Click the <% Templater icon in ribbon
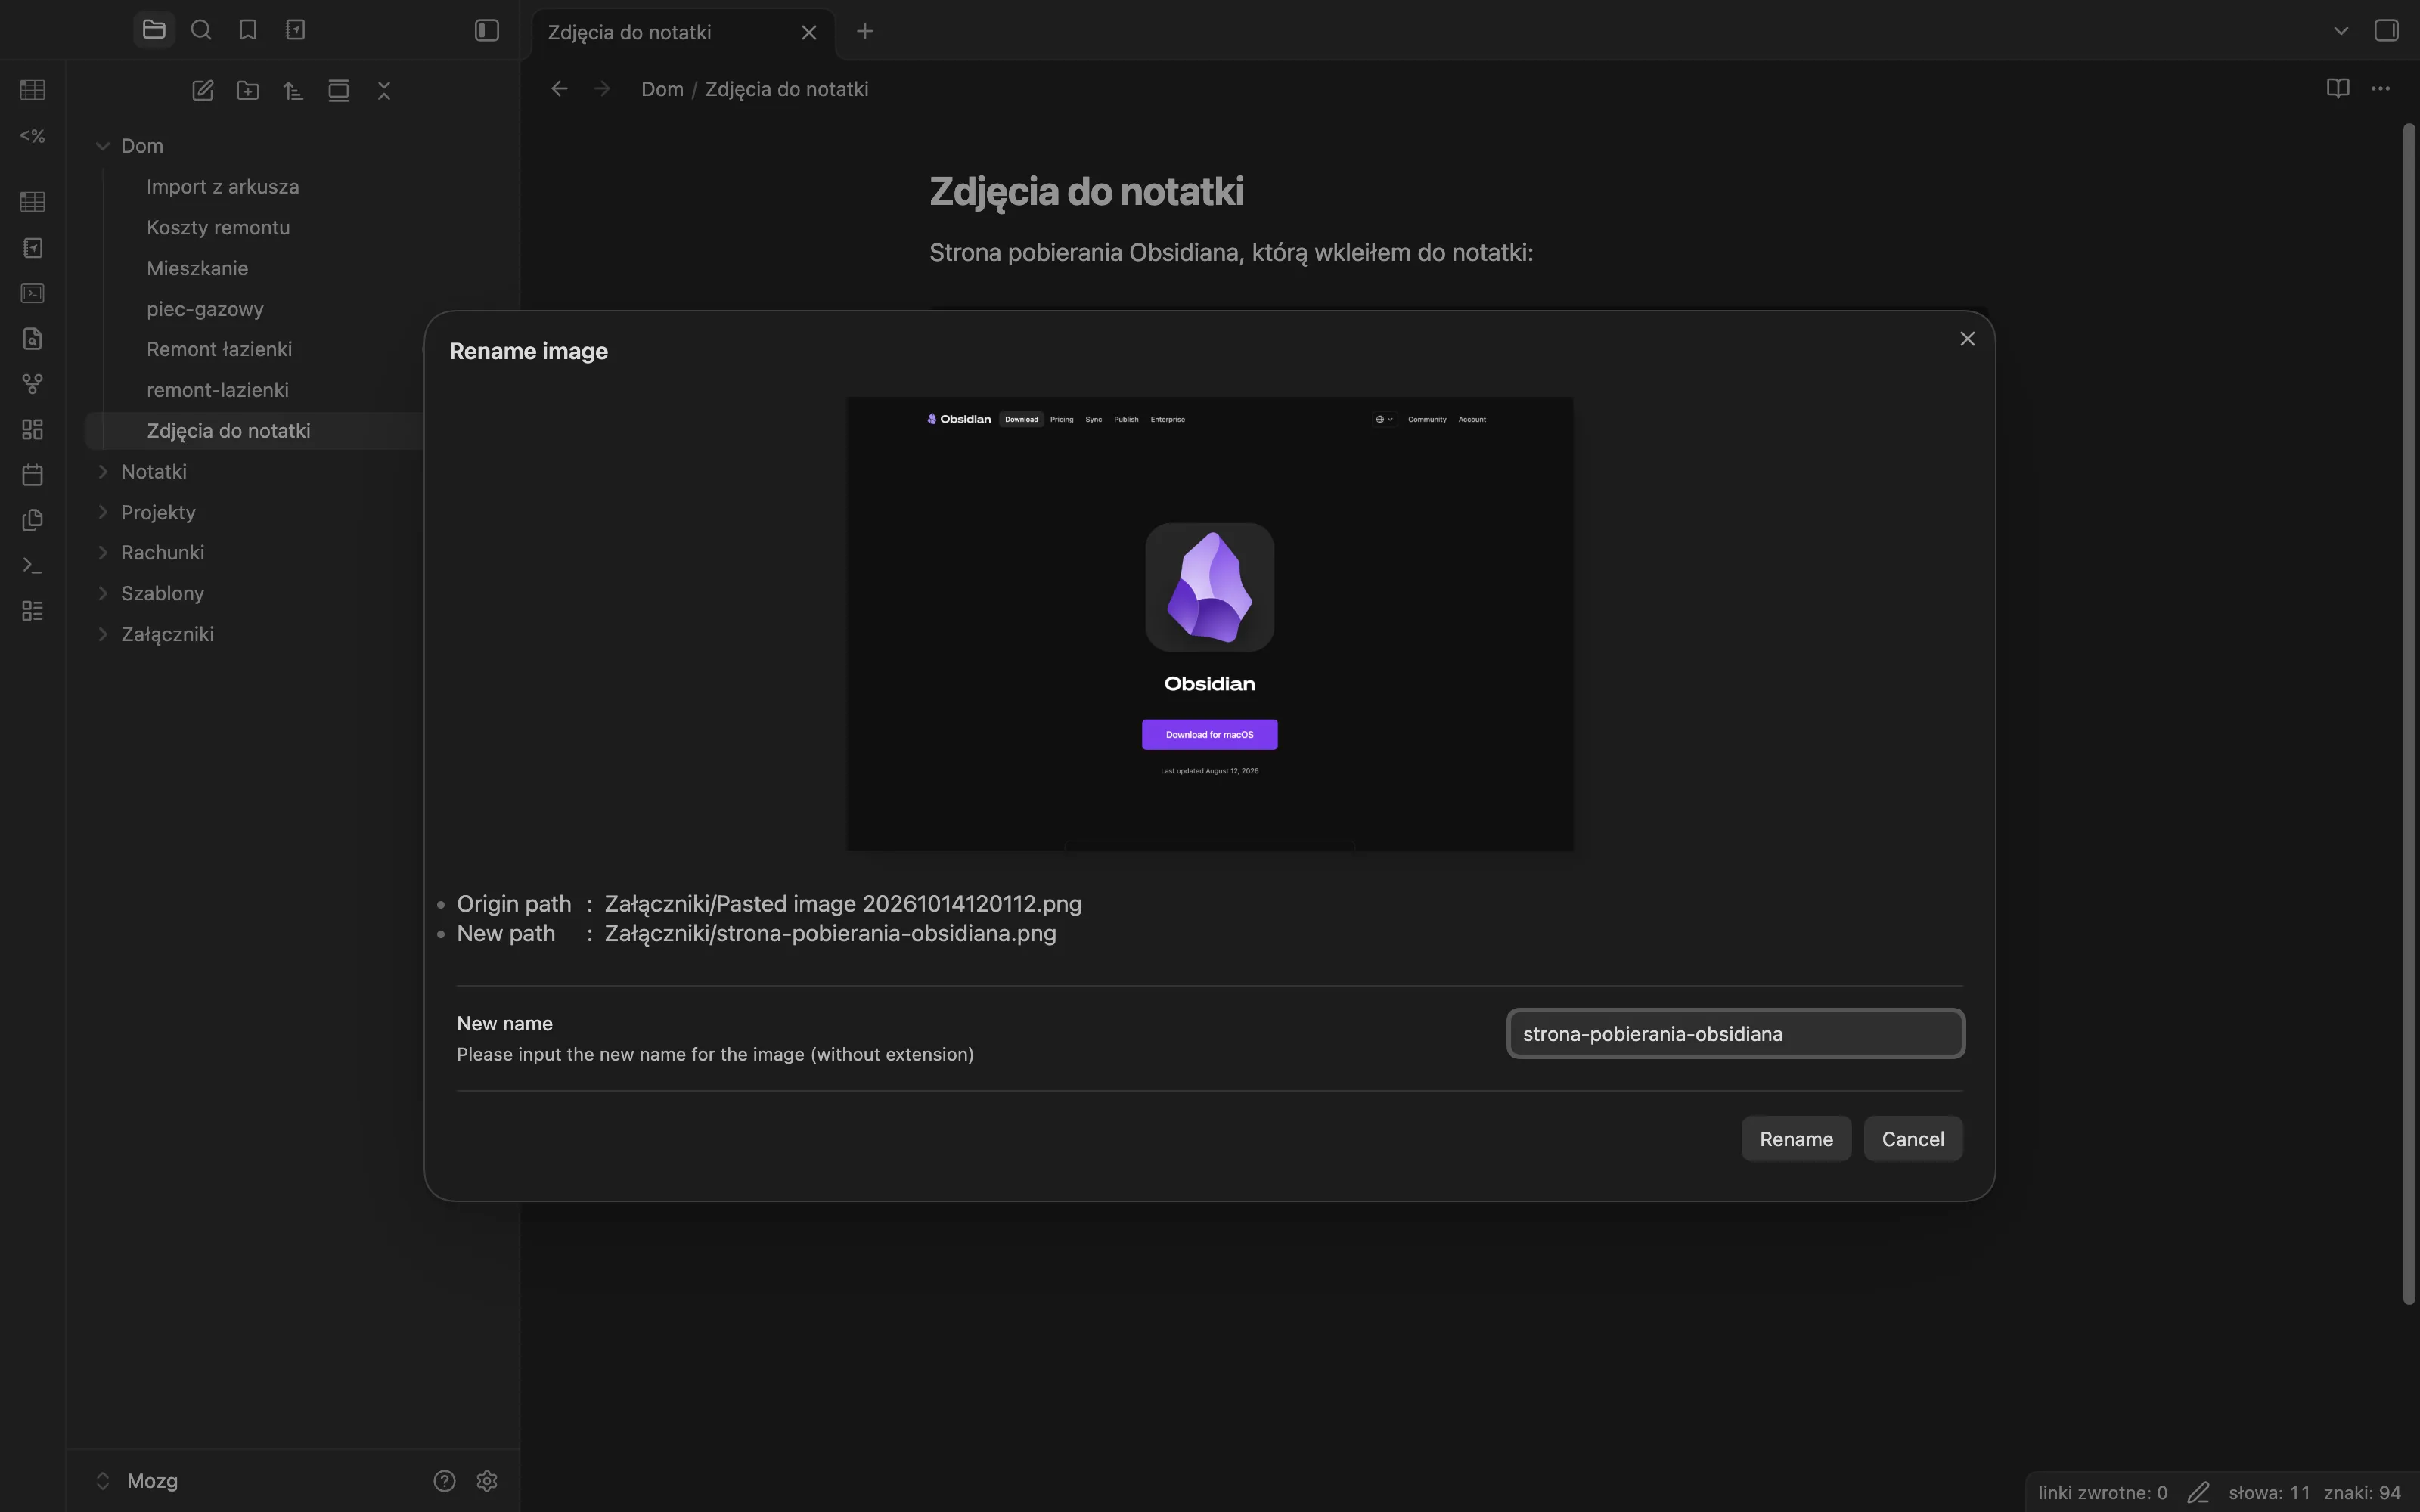The image size is (2420, 1512). tap(32, 135)
